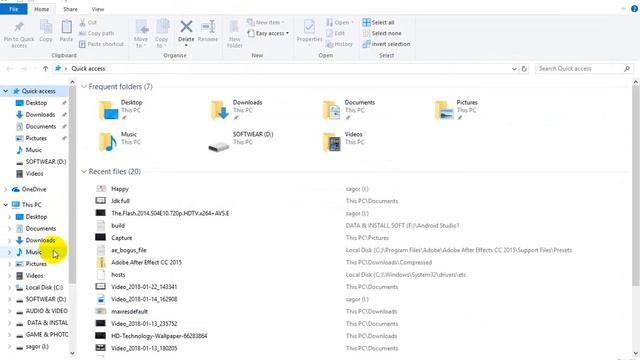Click Select all in the ribbon

click(378, 22)
